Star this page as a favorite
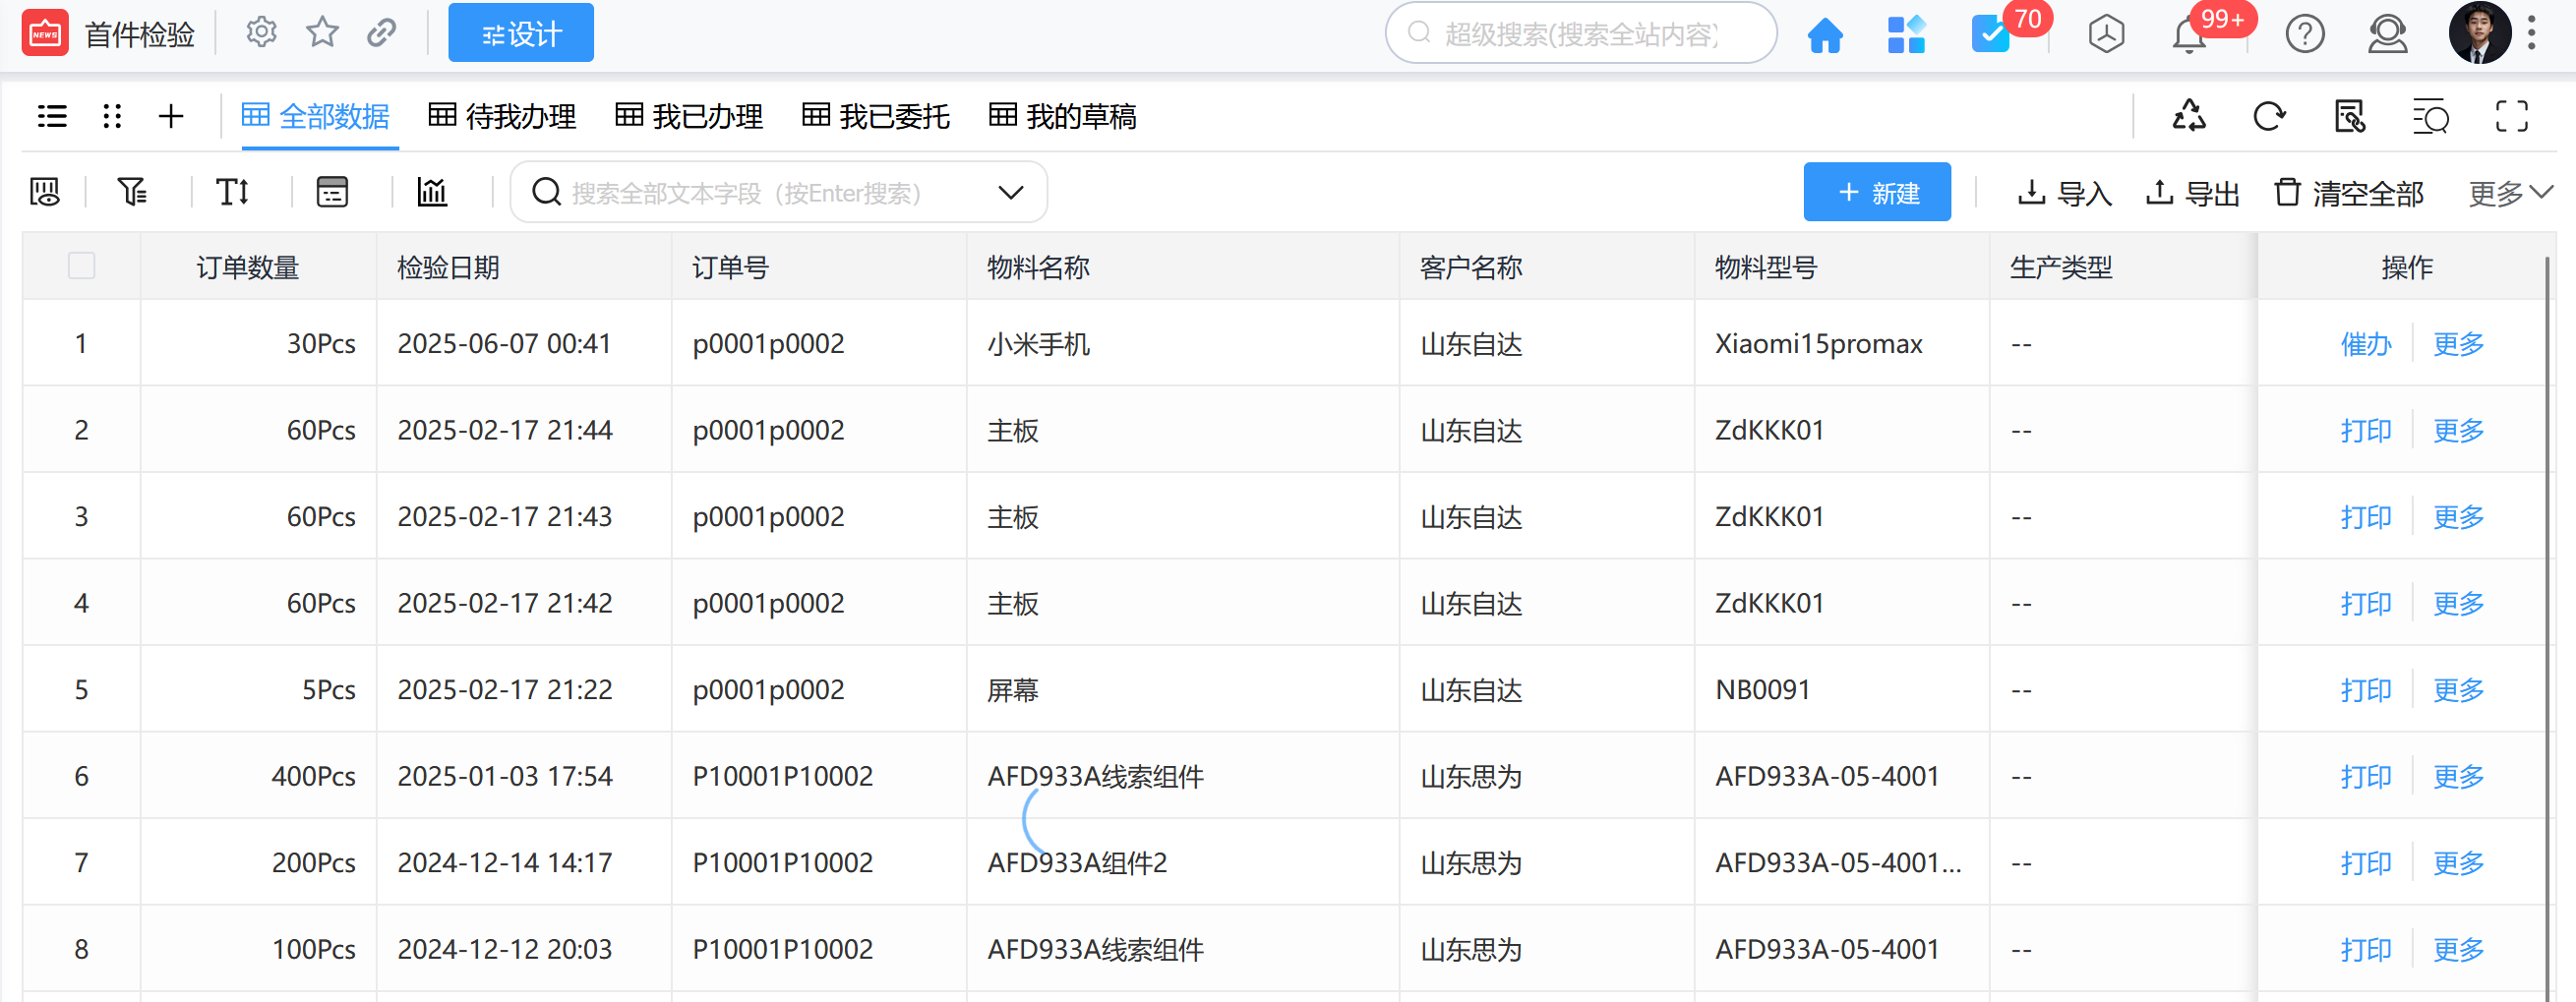The image size is (2576, 1002). pyautogui.click(x=322, y=33)
